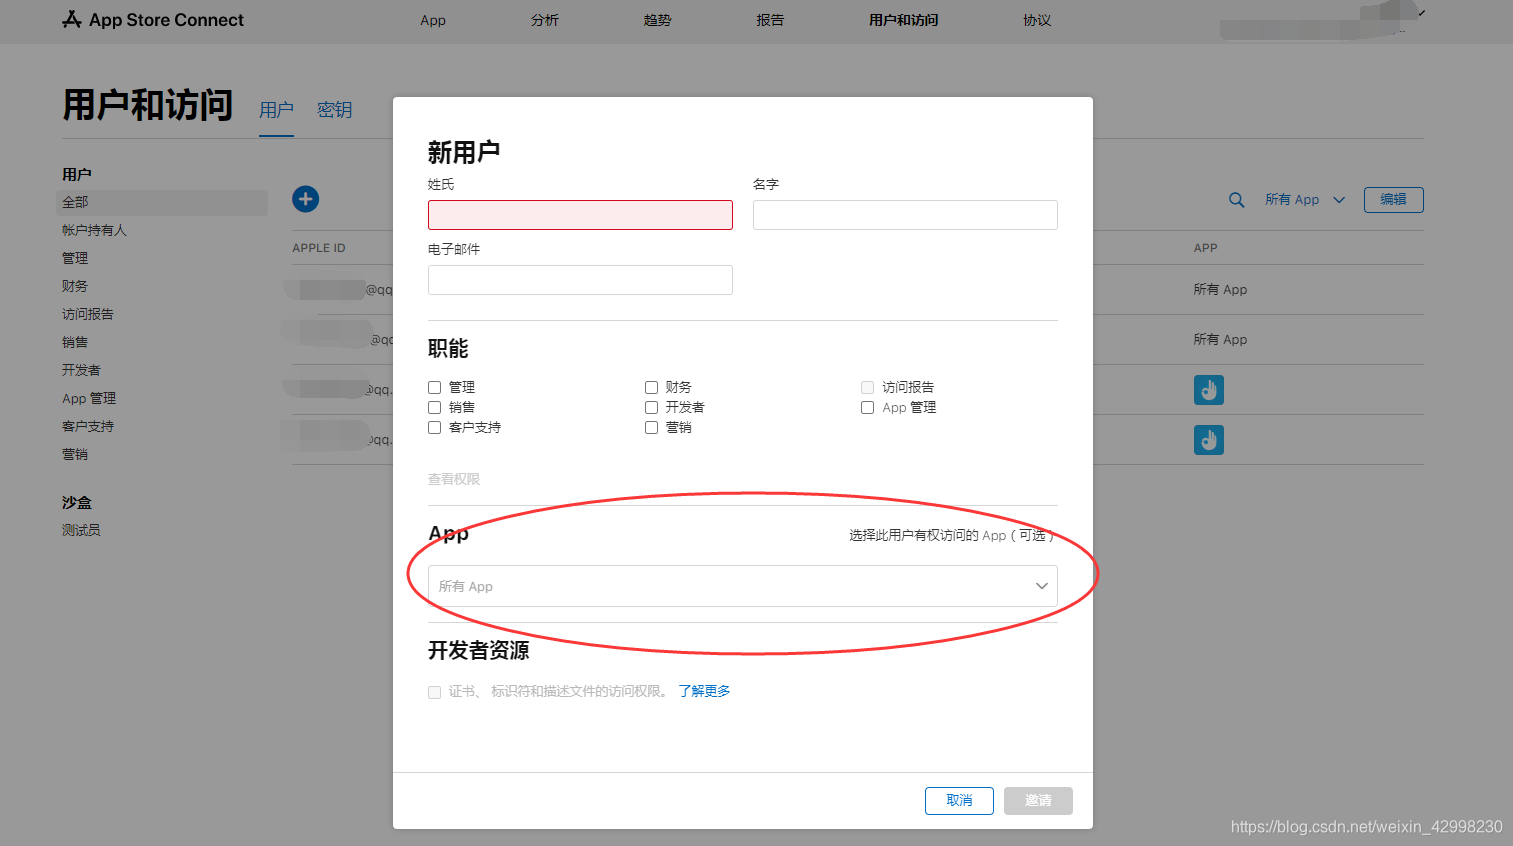This screenshot has width=1513, height=846.
Task: Open 报告 in the top navigation
Action: (x=770, y=20)
